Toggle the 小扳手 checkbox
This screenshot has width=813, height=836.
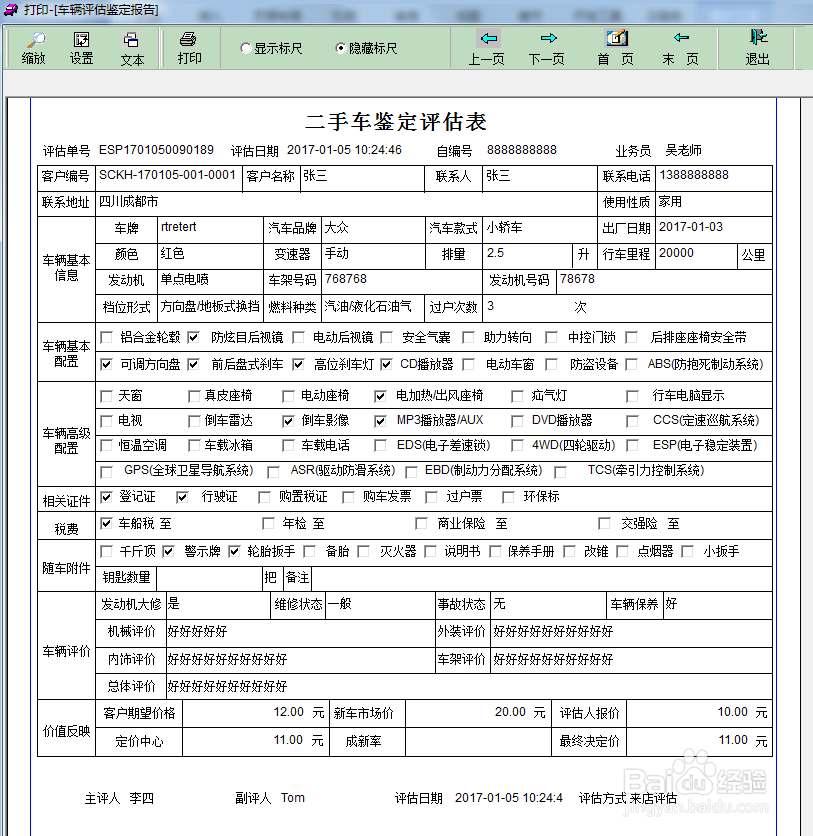pyautogui.click(x=688, y=551)
